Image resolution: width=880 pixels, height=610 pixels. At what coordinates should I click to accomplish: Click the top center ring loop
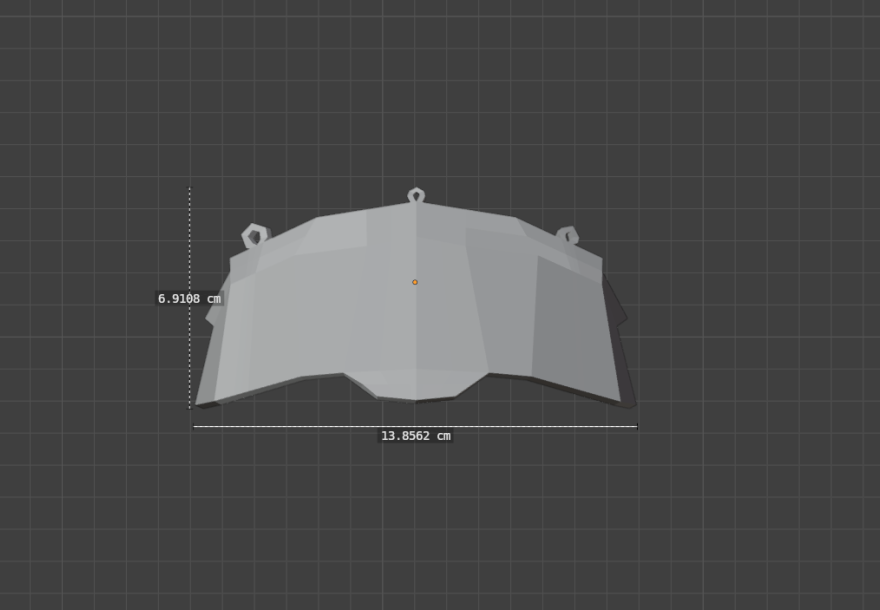416,195
